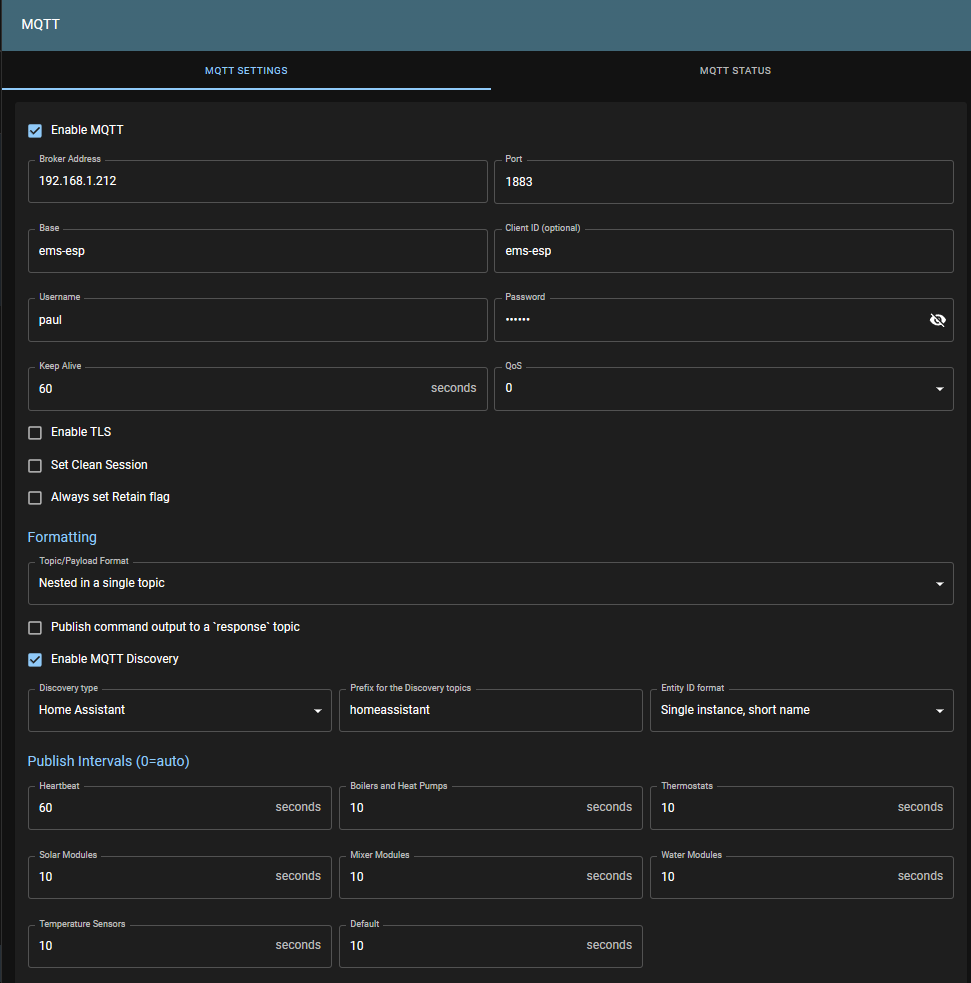Open the Discovery type dropdown arrow
This screenshot has width=971, height=983.
tap(319, 710)
